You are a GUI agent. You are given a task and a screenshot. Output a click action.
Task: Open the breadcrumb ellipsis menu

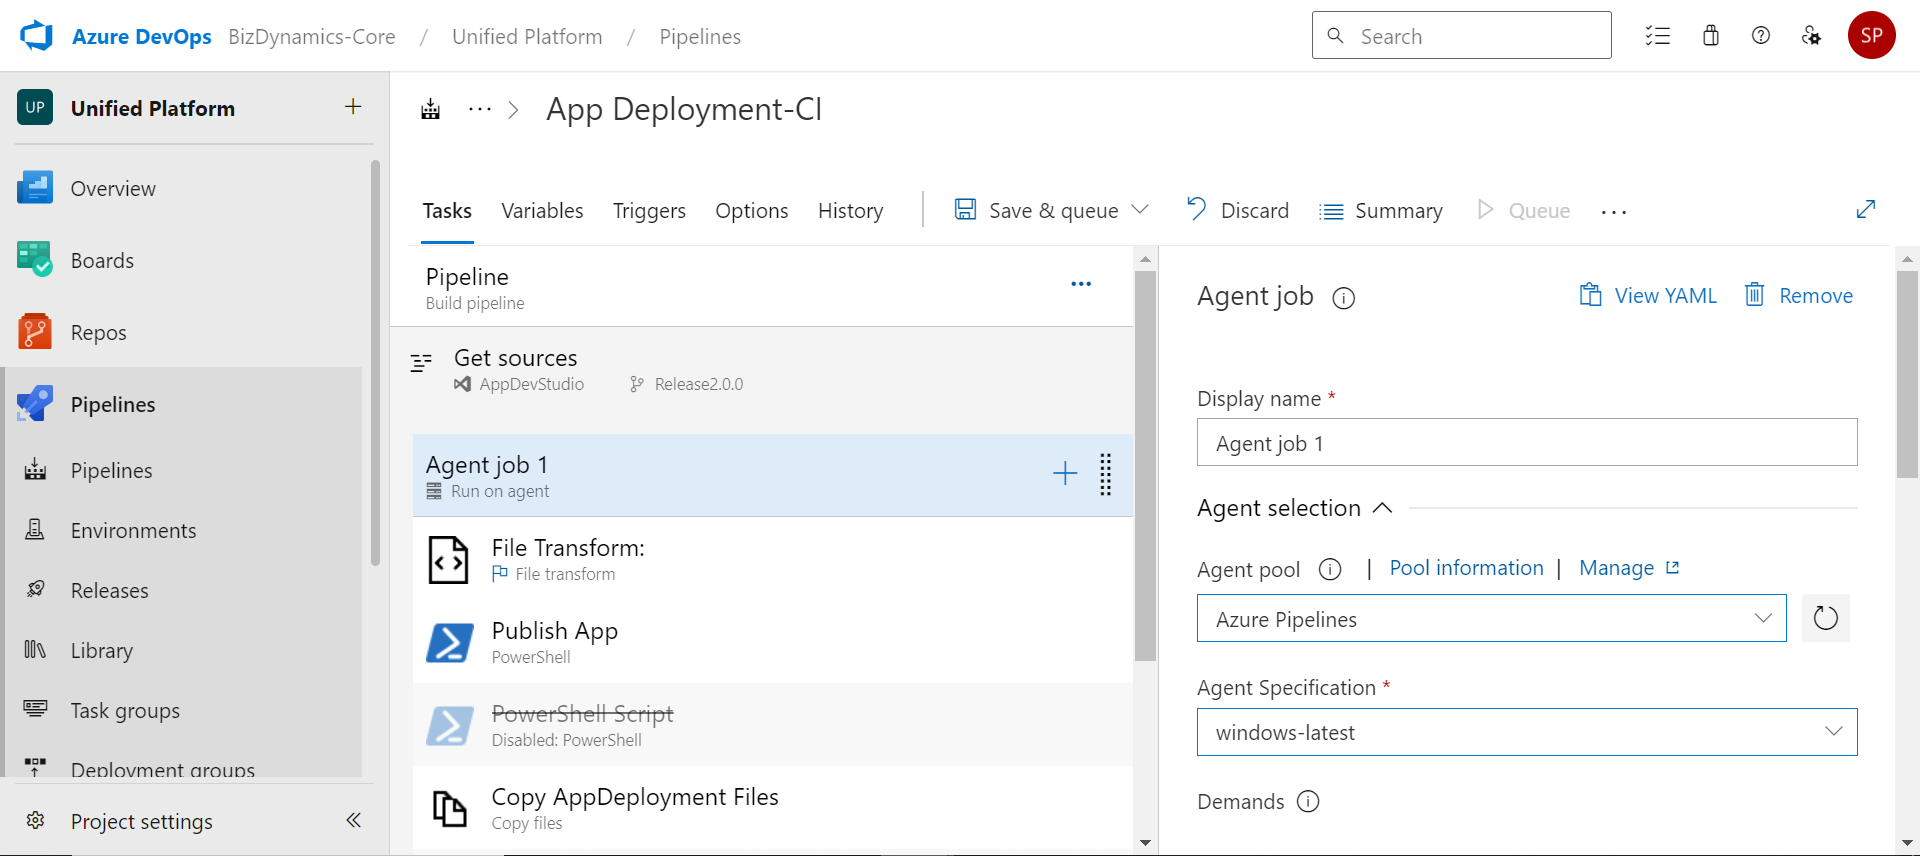[x=480, y=109]
